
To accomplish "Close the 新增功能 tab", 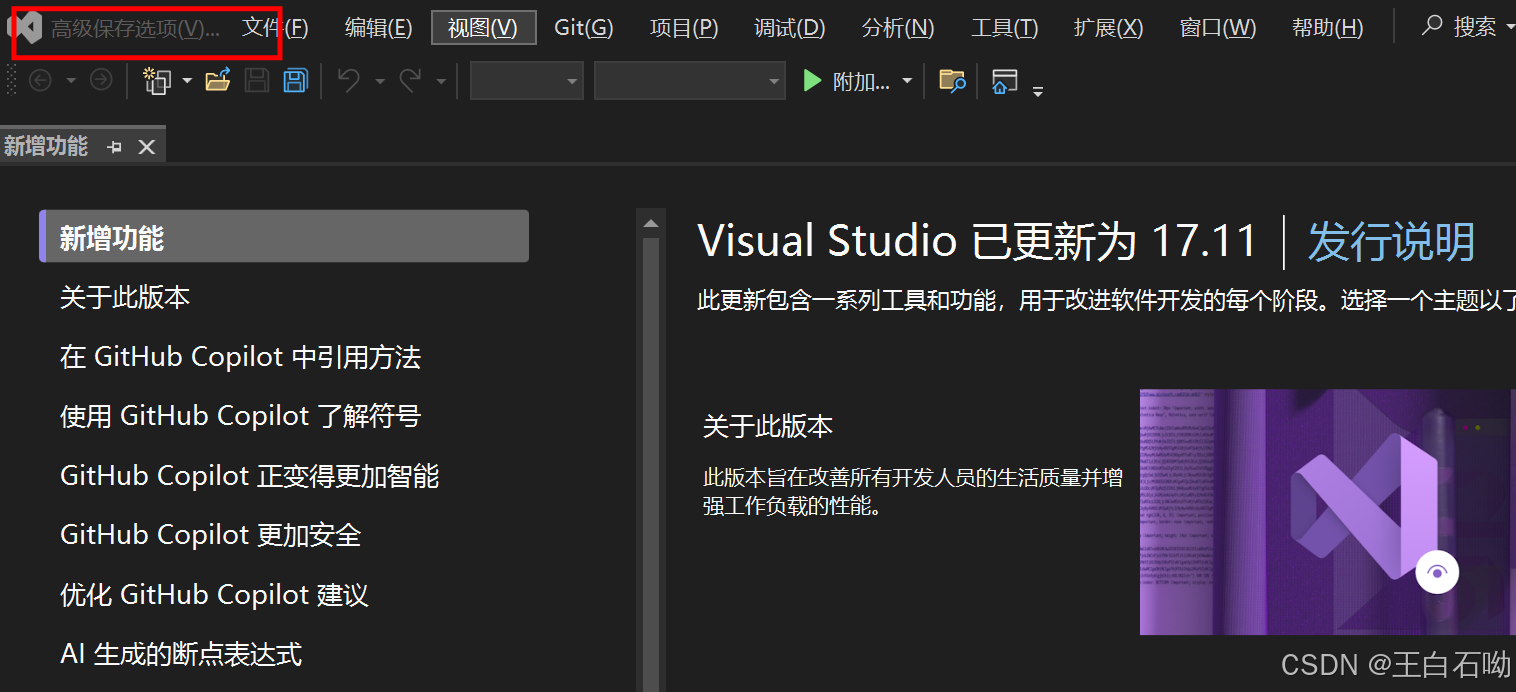I will click(x=147, y=147).
